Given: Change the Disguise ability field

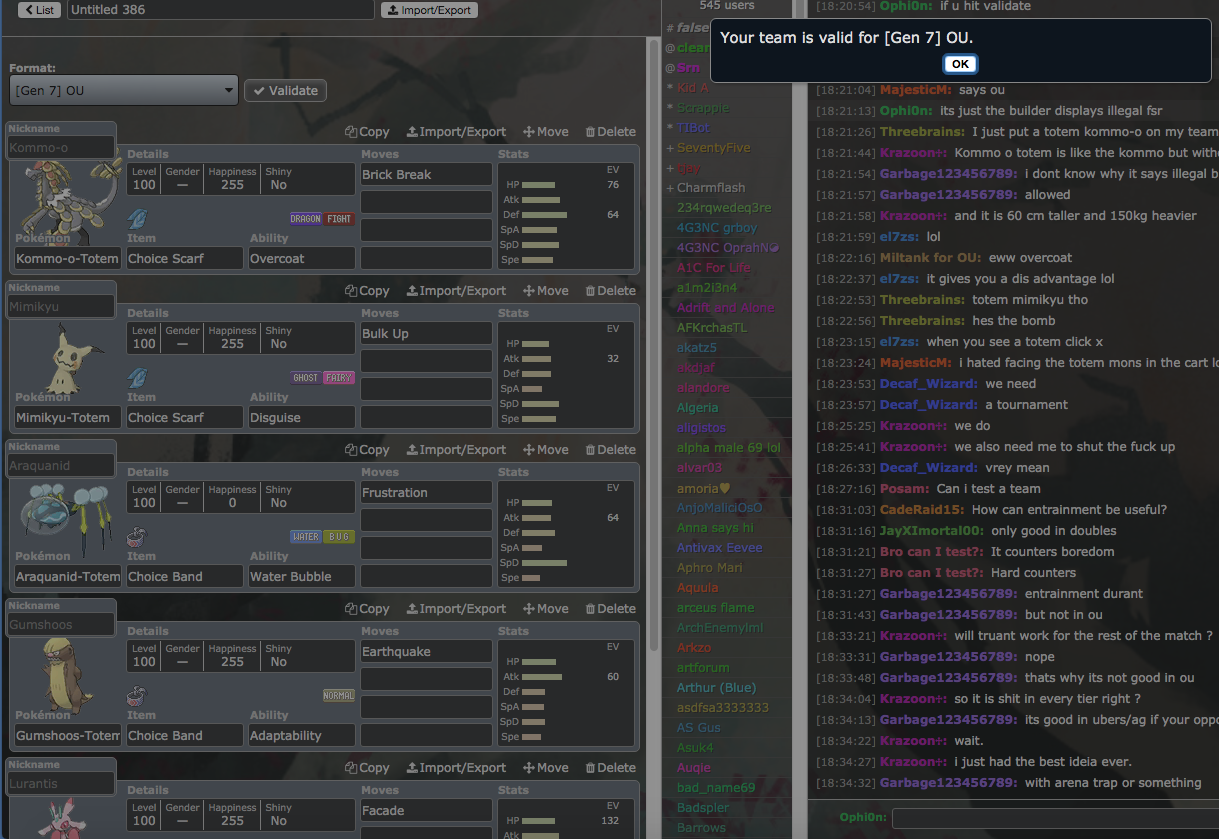Looking at the screenshot, I should click(301, 417).
